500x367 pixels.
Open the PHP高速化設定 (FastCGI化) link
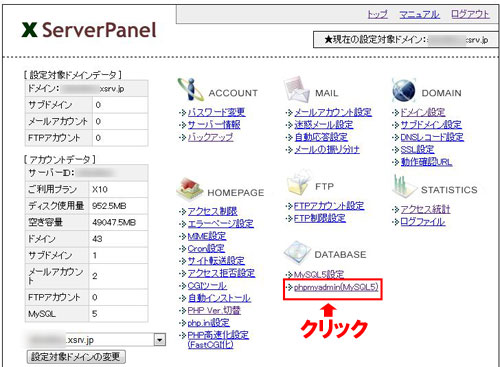point(218,340)
